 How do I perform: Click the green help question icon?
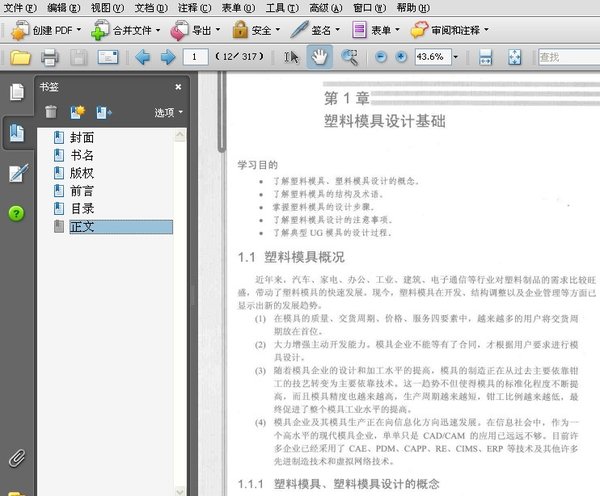[x=16, y=213]
